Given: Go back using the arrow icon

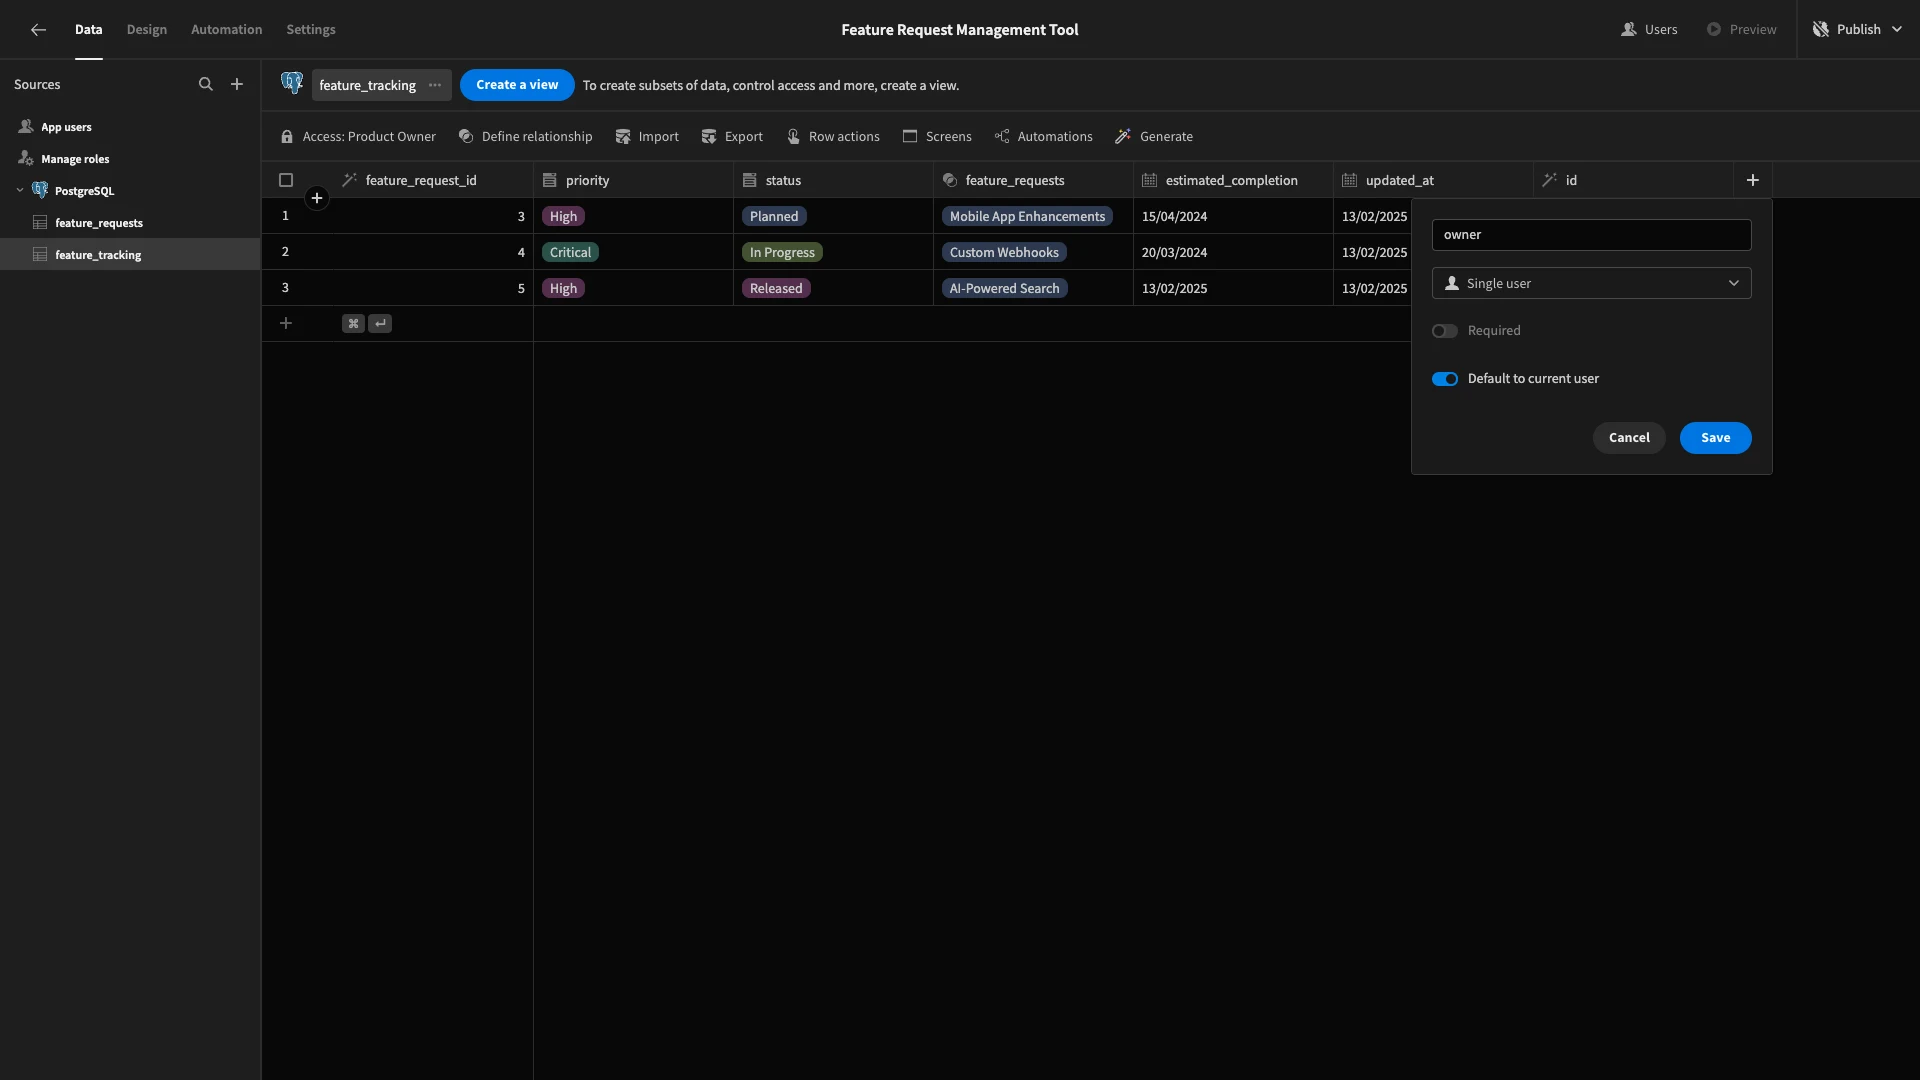Looking at the screenshot, I should (38, 30).
